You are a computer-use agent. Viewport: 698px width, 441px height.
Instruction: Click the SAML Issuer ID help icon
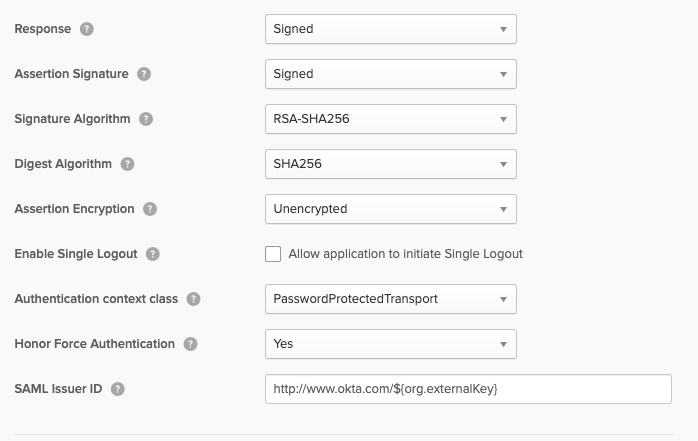(118, 389)
